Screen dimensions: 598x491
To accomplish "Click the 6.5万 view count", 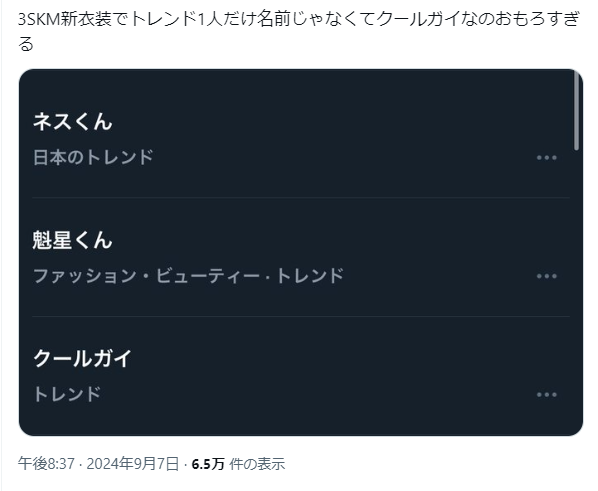I will click(208, 464).
